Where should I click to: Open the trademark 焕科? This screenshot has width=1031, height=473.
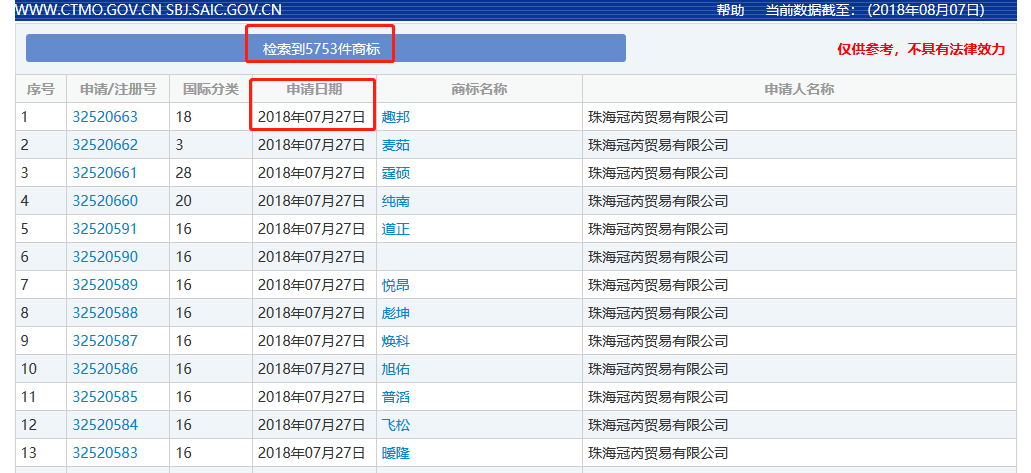tap(396, 341)
